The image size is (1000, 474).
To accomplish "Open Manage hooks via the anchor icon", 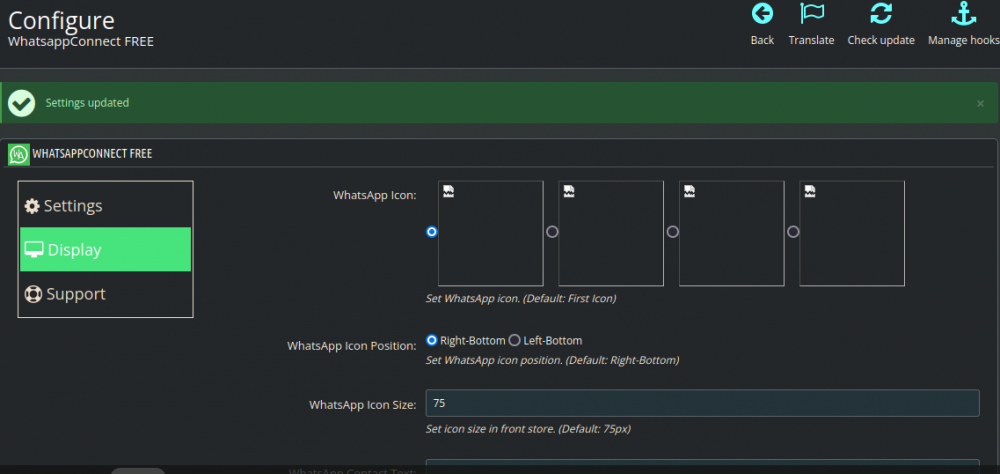I will pyautogui.click(x=964, y=13).
